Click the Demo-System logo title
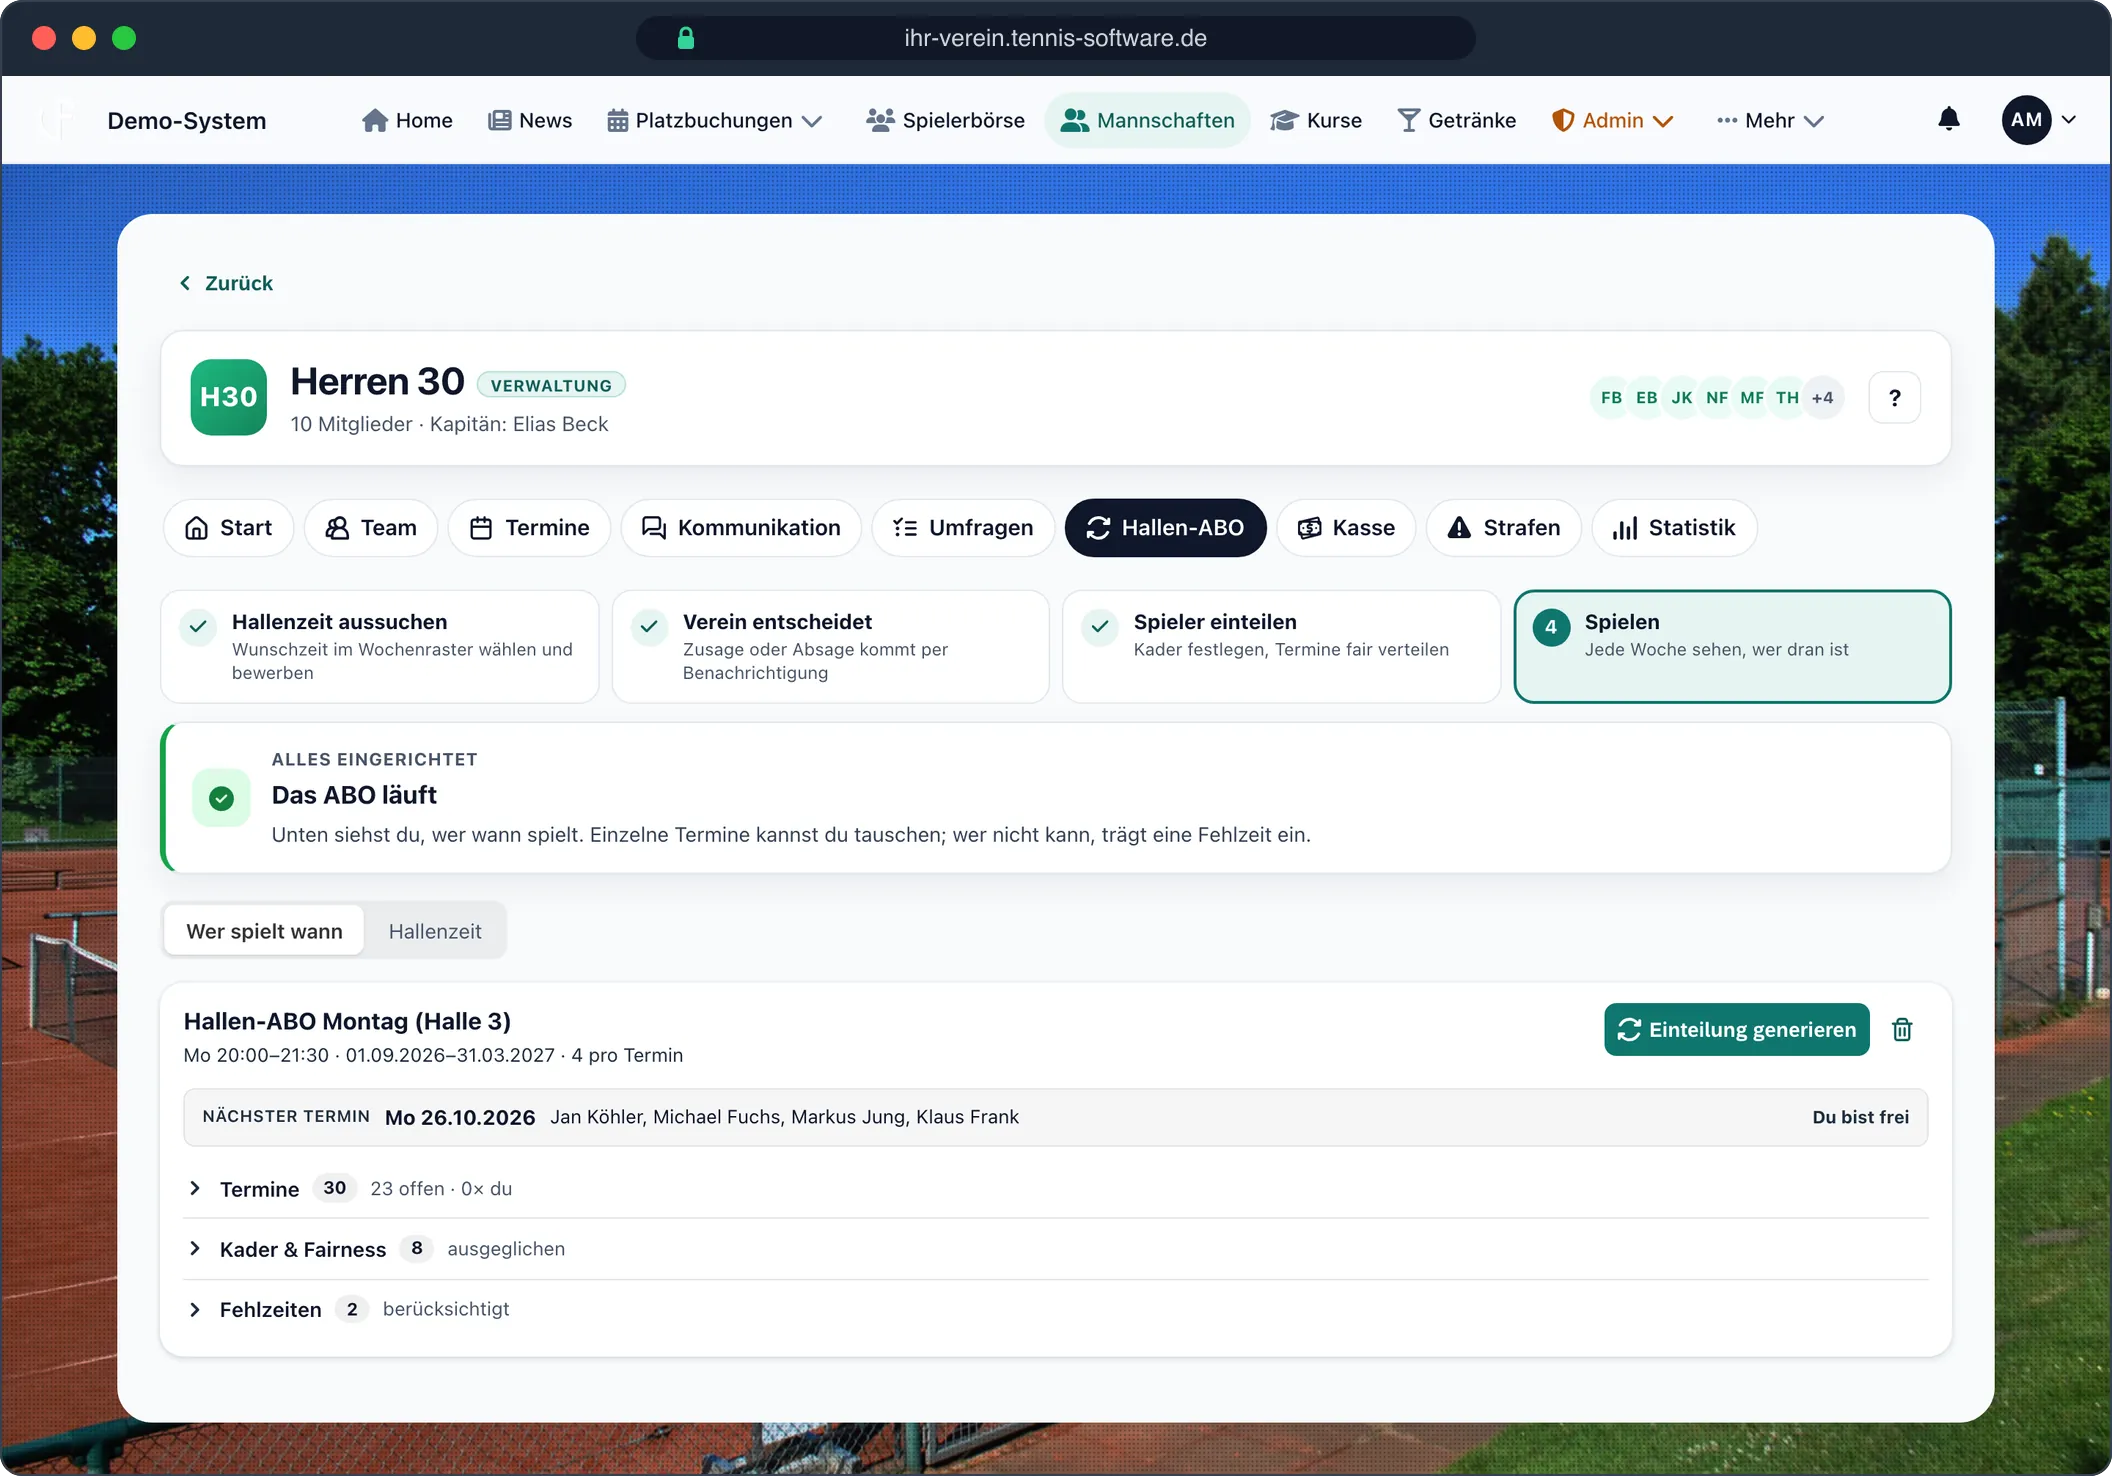 187,120
